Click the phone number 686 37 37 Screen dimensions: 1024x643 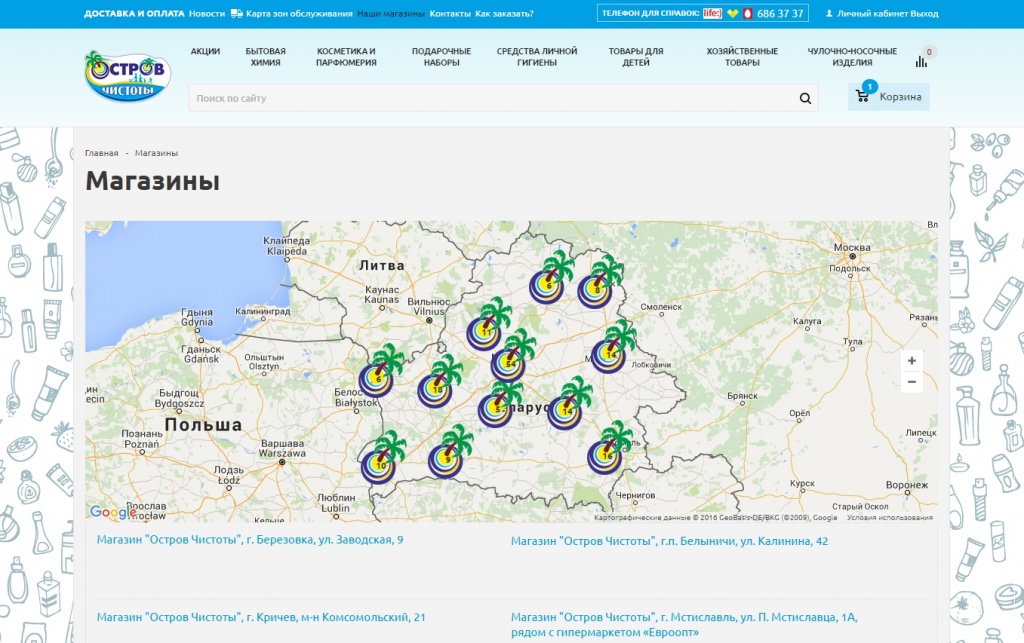[x=780, y=13]
